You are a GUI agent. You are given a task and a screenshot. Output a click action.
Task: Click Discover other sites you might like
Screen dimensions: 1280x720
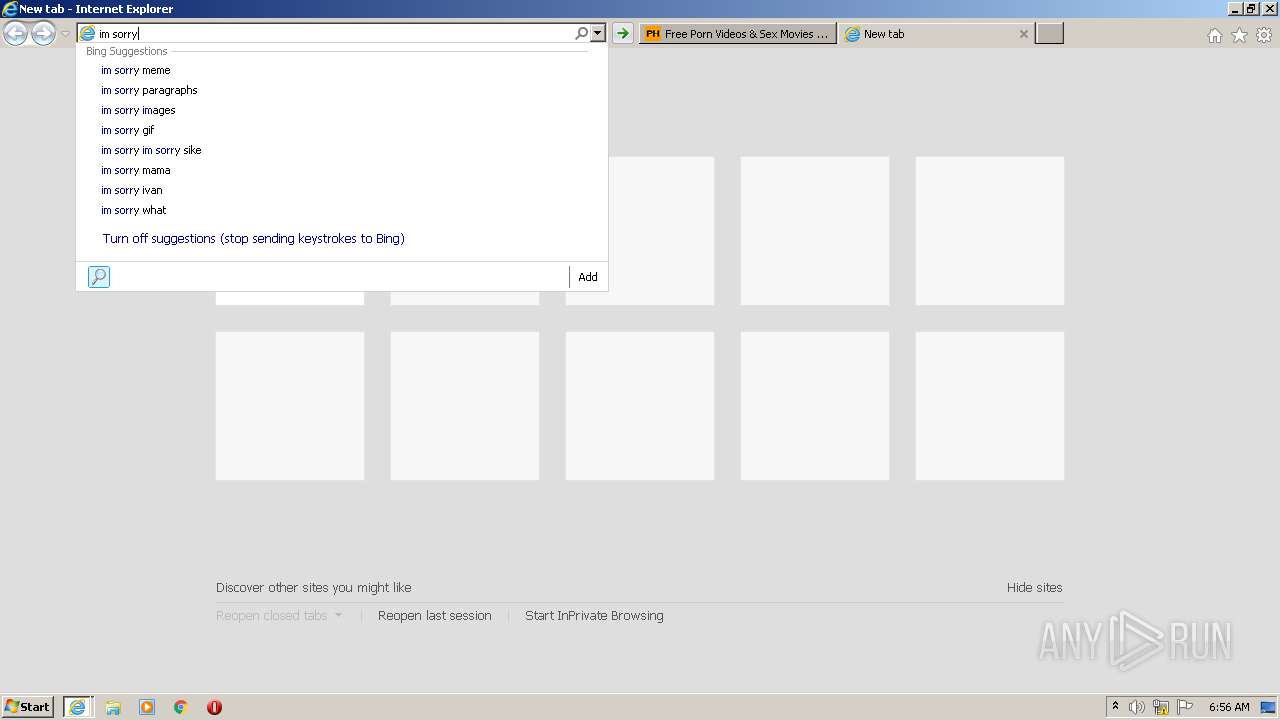314,588
